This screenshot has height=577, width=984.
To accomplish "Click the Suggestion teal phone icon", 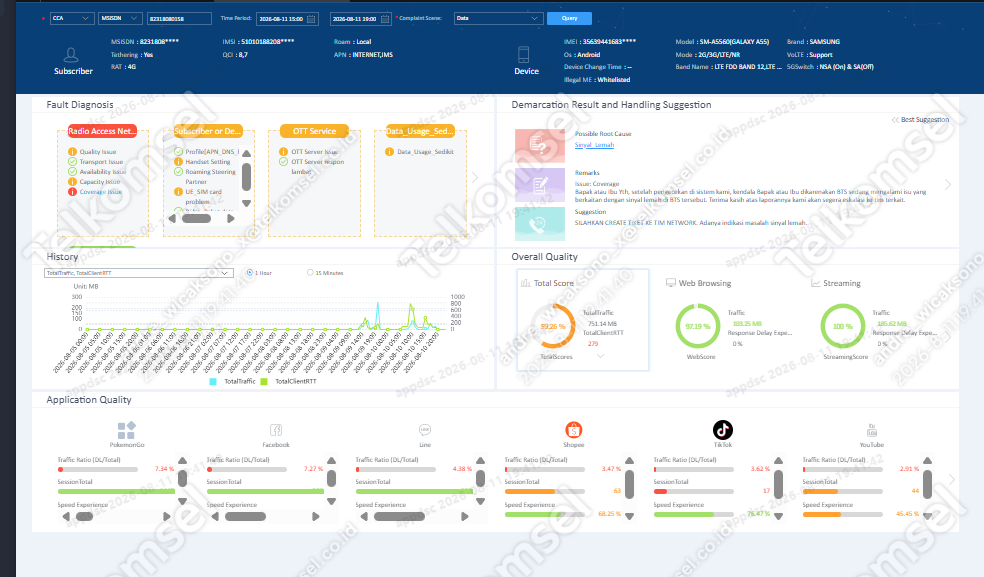I will pos(539,224).
